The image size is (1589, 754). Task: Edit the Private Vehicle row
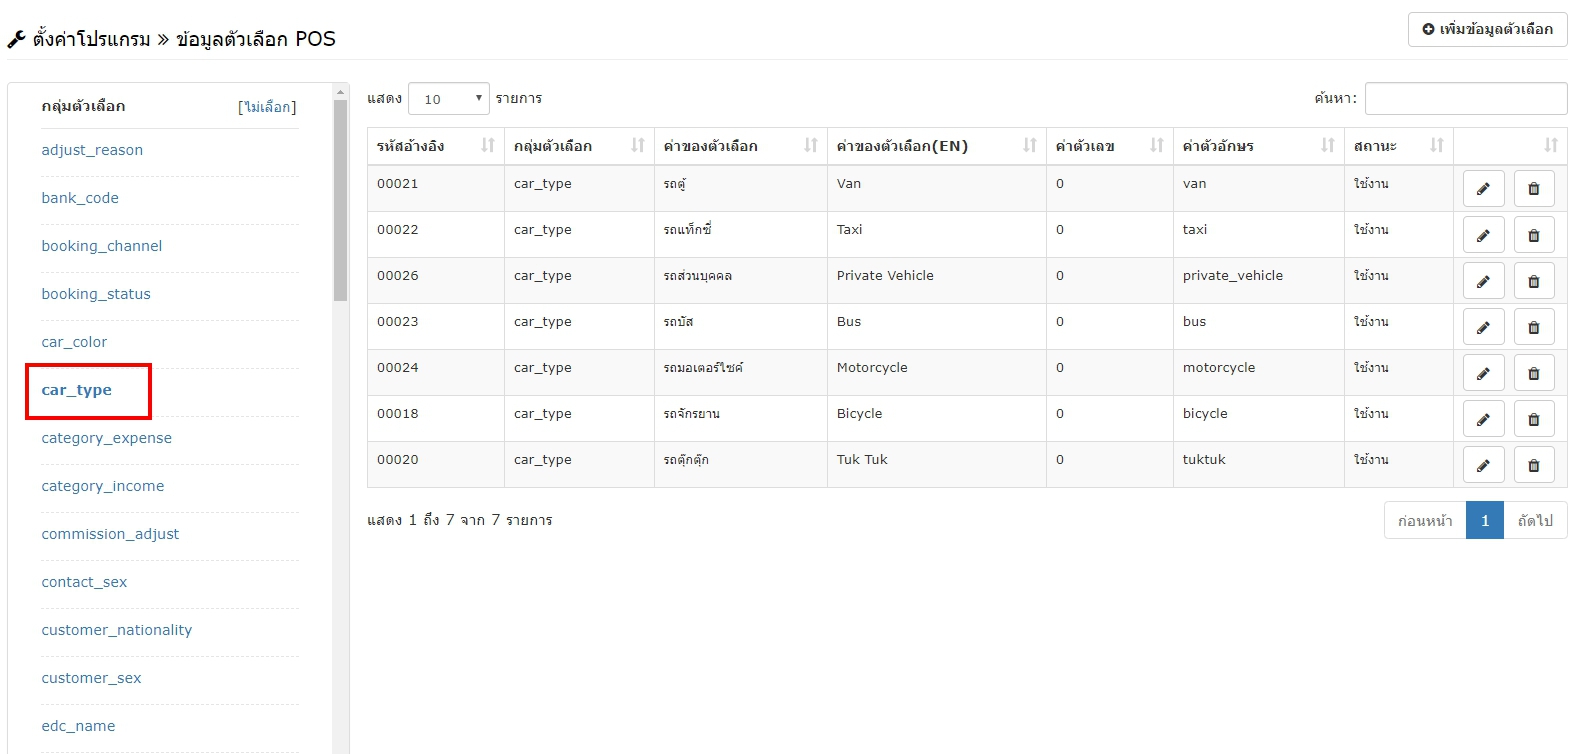point(1483,281)
